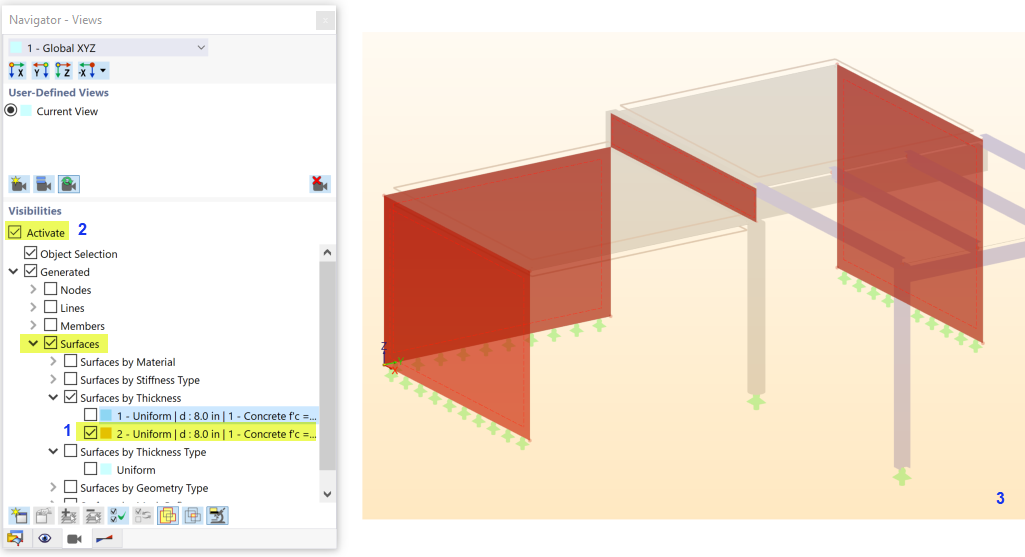The image size is (1025, 557).
Task: Click yellow color swatch of thickness 2
Action: [106, 433]
